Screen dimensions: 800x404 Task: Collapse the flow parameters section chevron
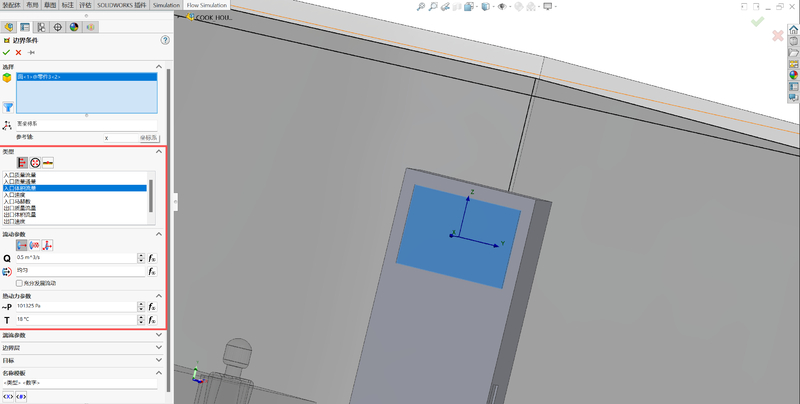pos(159,234)
